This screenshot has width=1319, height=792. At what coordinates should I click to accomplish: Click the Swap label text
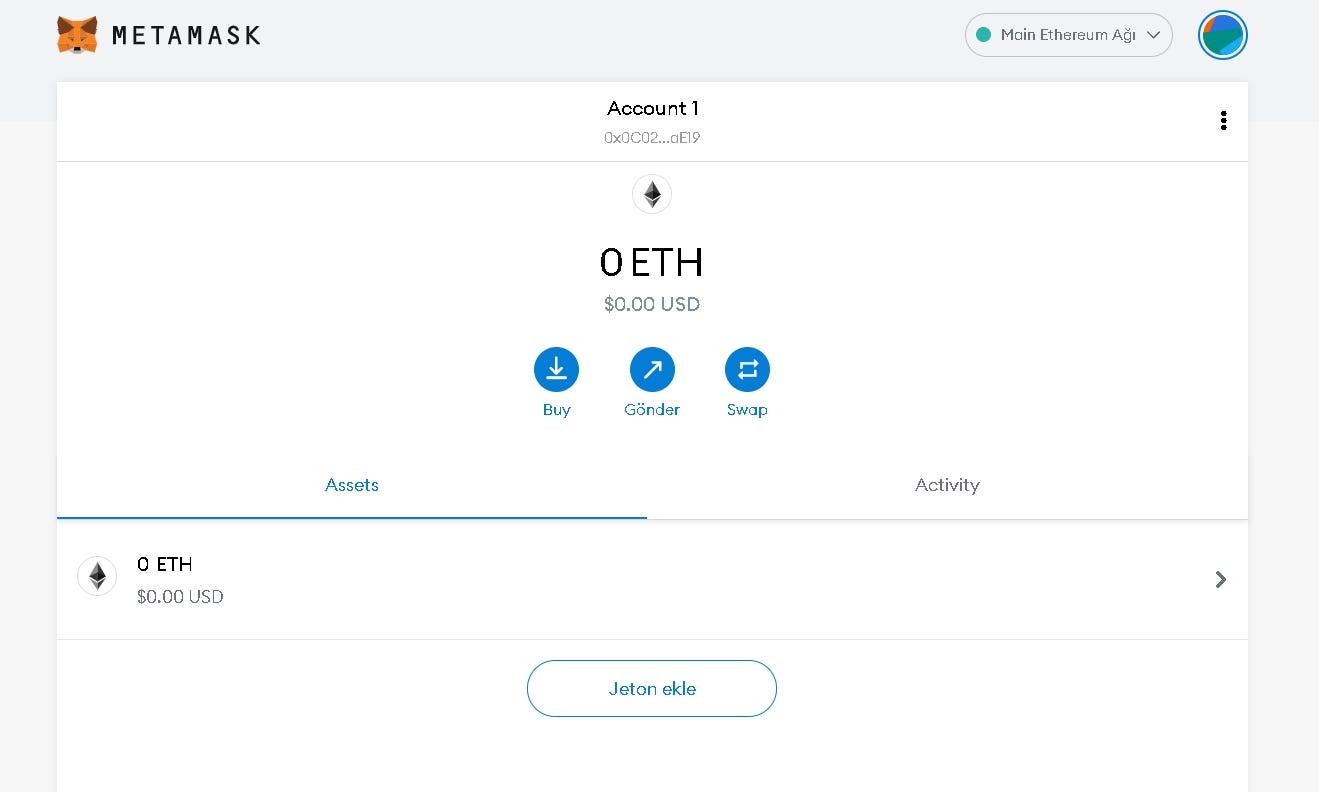click(747, 410)
